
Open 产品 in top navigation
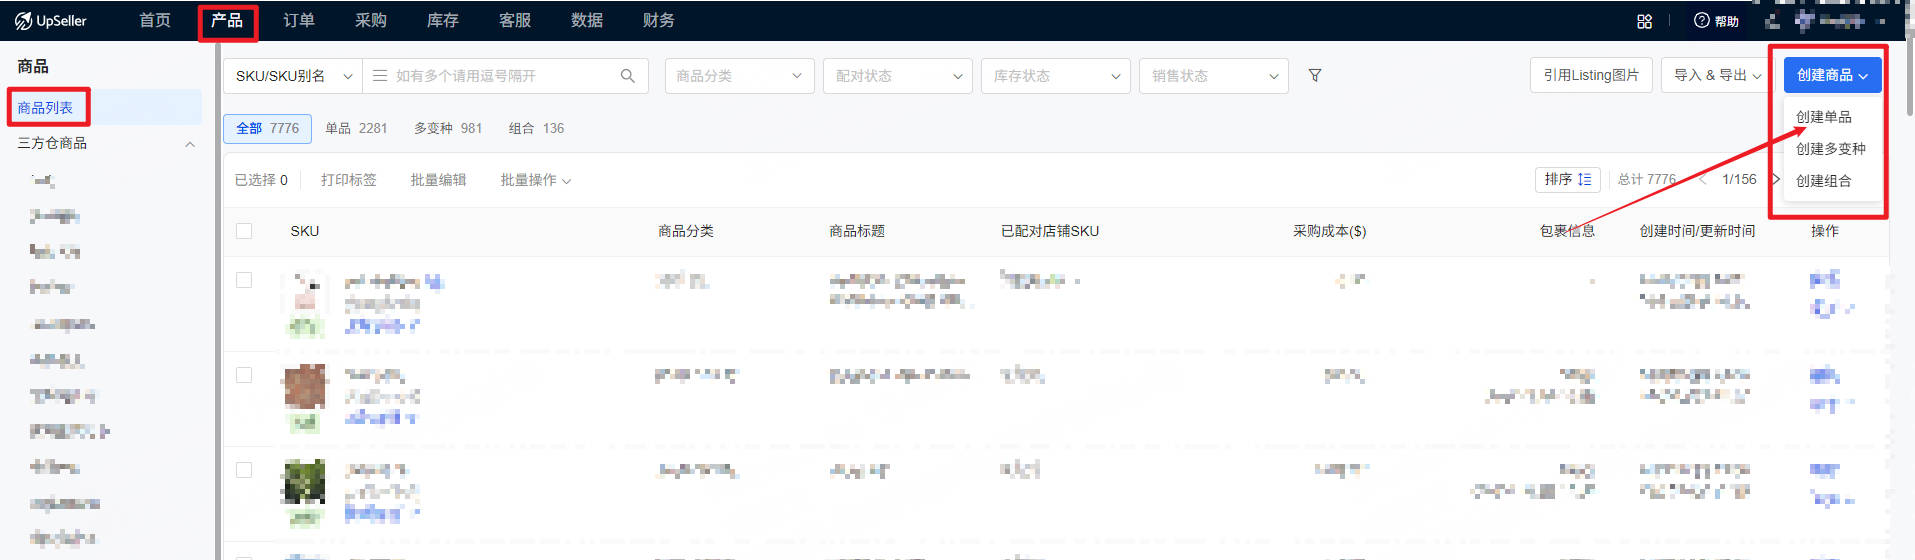[x=227, y=21]
